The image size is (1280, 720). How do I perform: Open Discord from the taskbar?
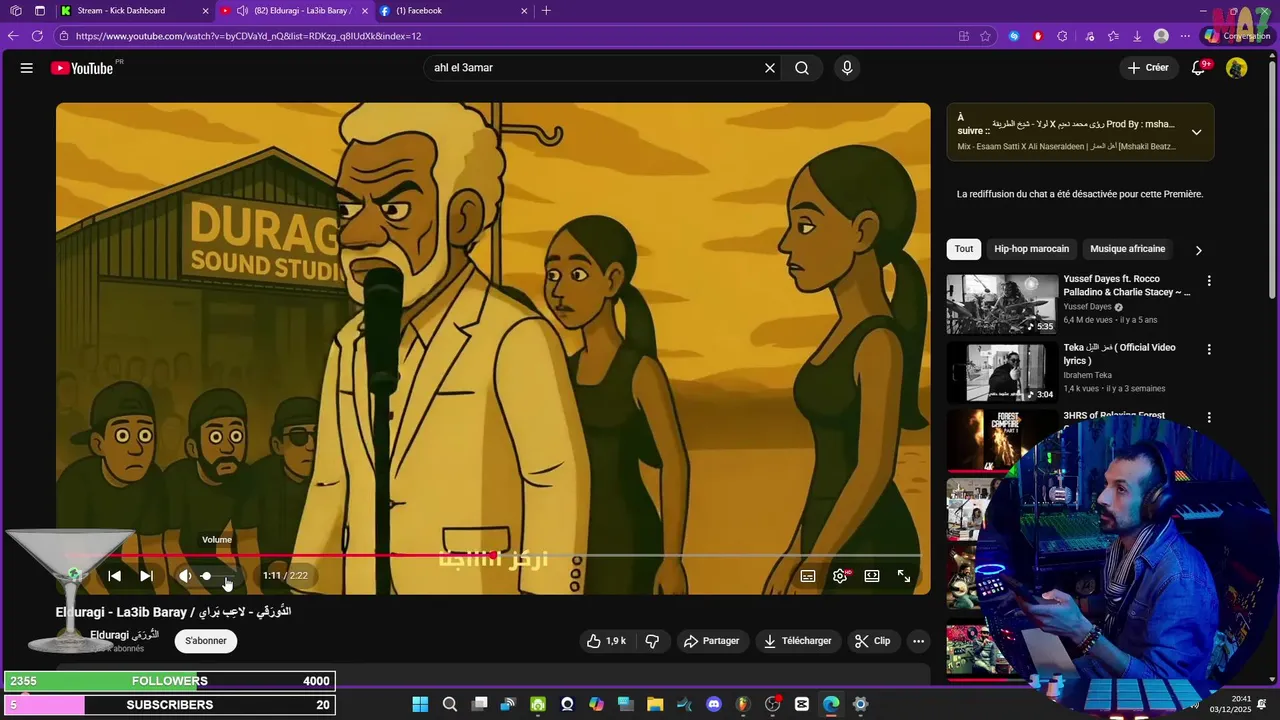coord(714,705)
